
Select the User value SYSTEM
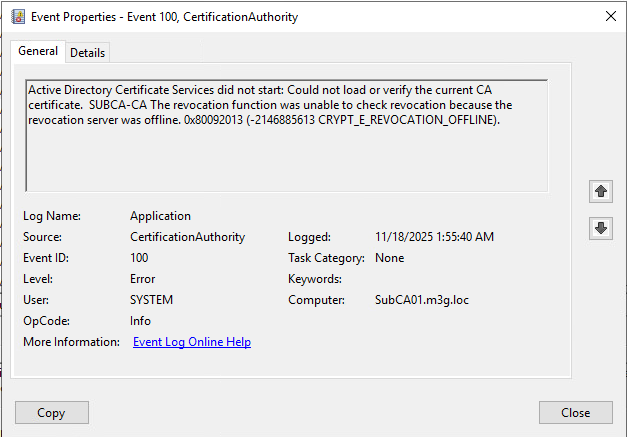pos(151,300)
